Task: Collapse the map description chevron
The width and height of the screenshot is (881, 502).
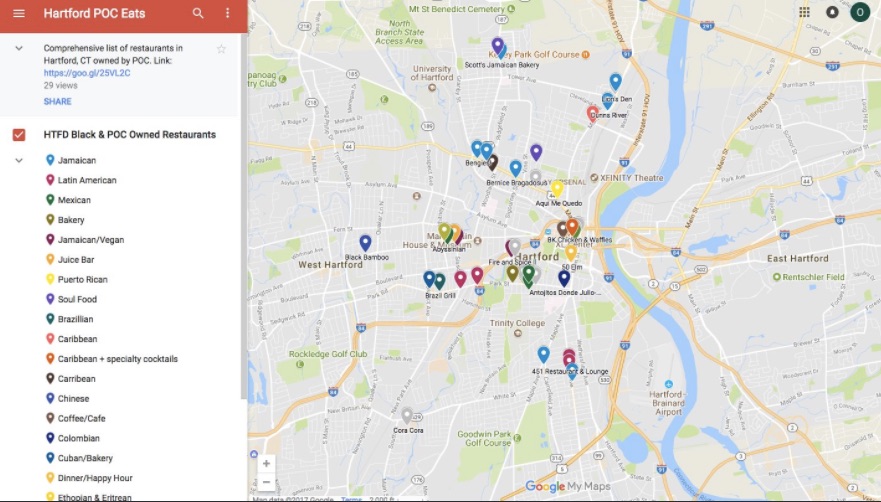Action: click(x=19, y=48)
